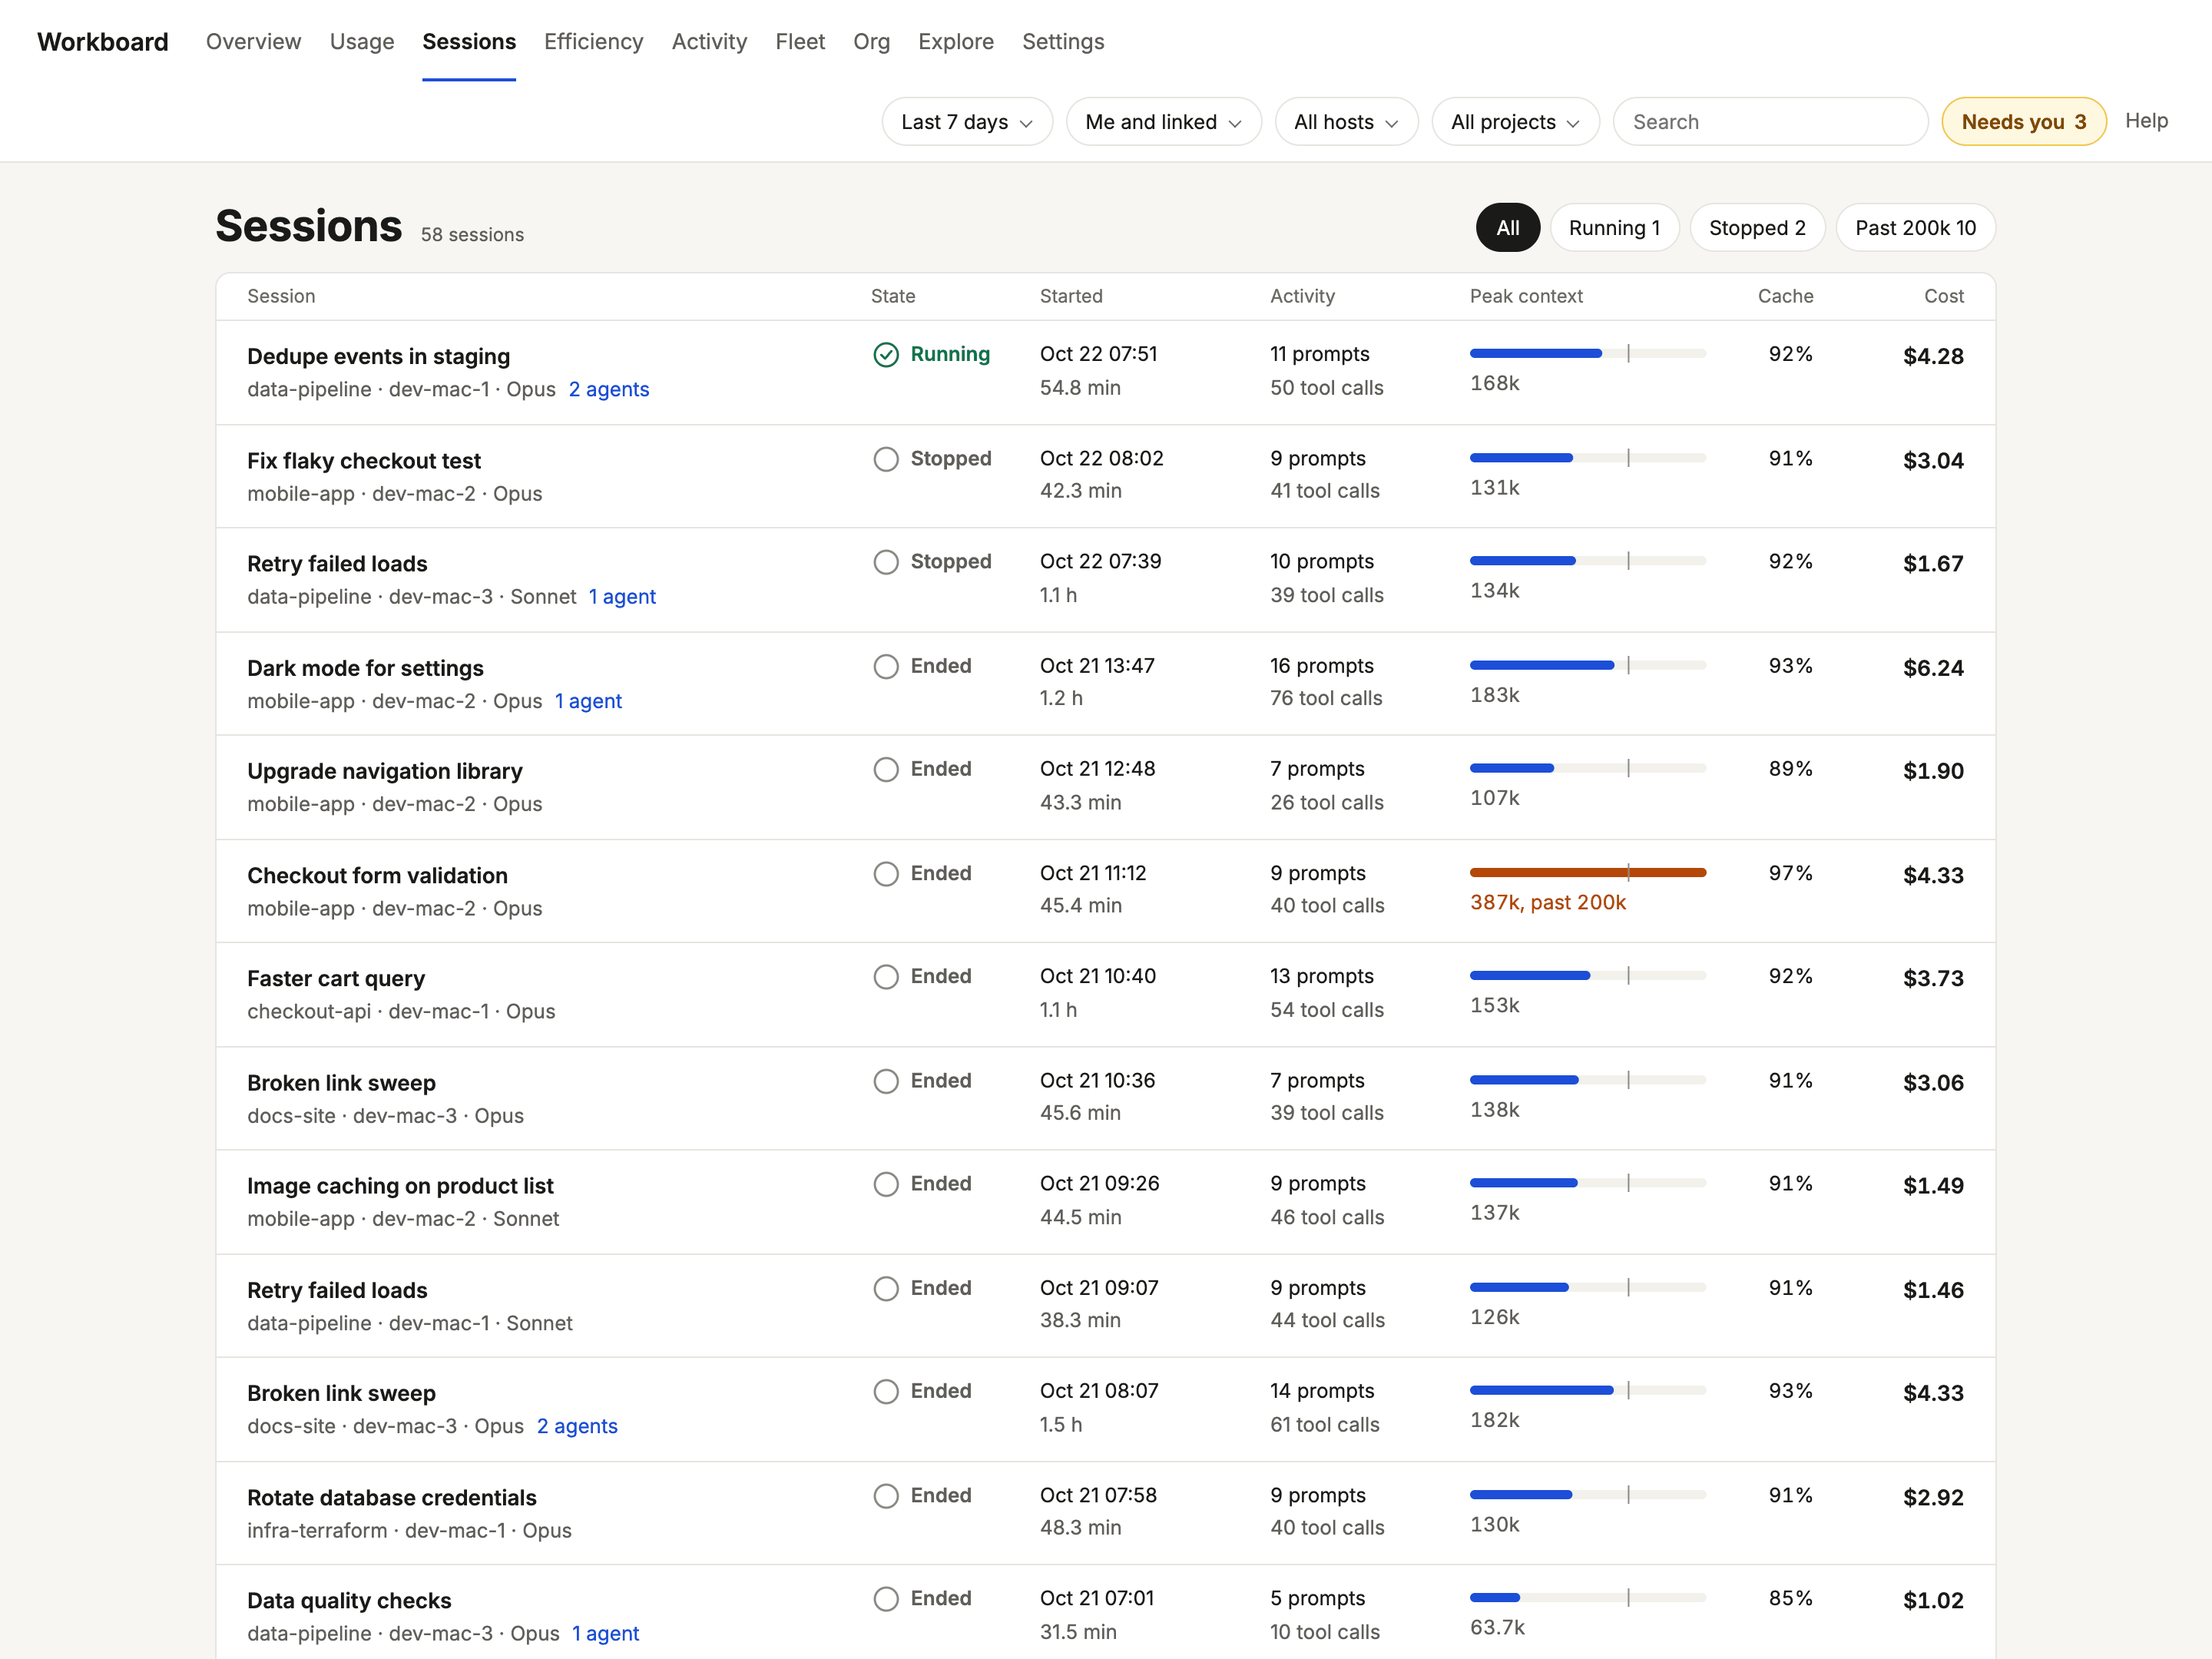2212x1659 pixels.
Task: Click the Stopped circle icon for Fix flaky checkout test
Action: (x=886, y=459)
